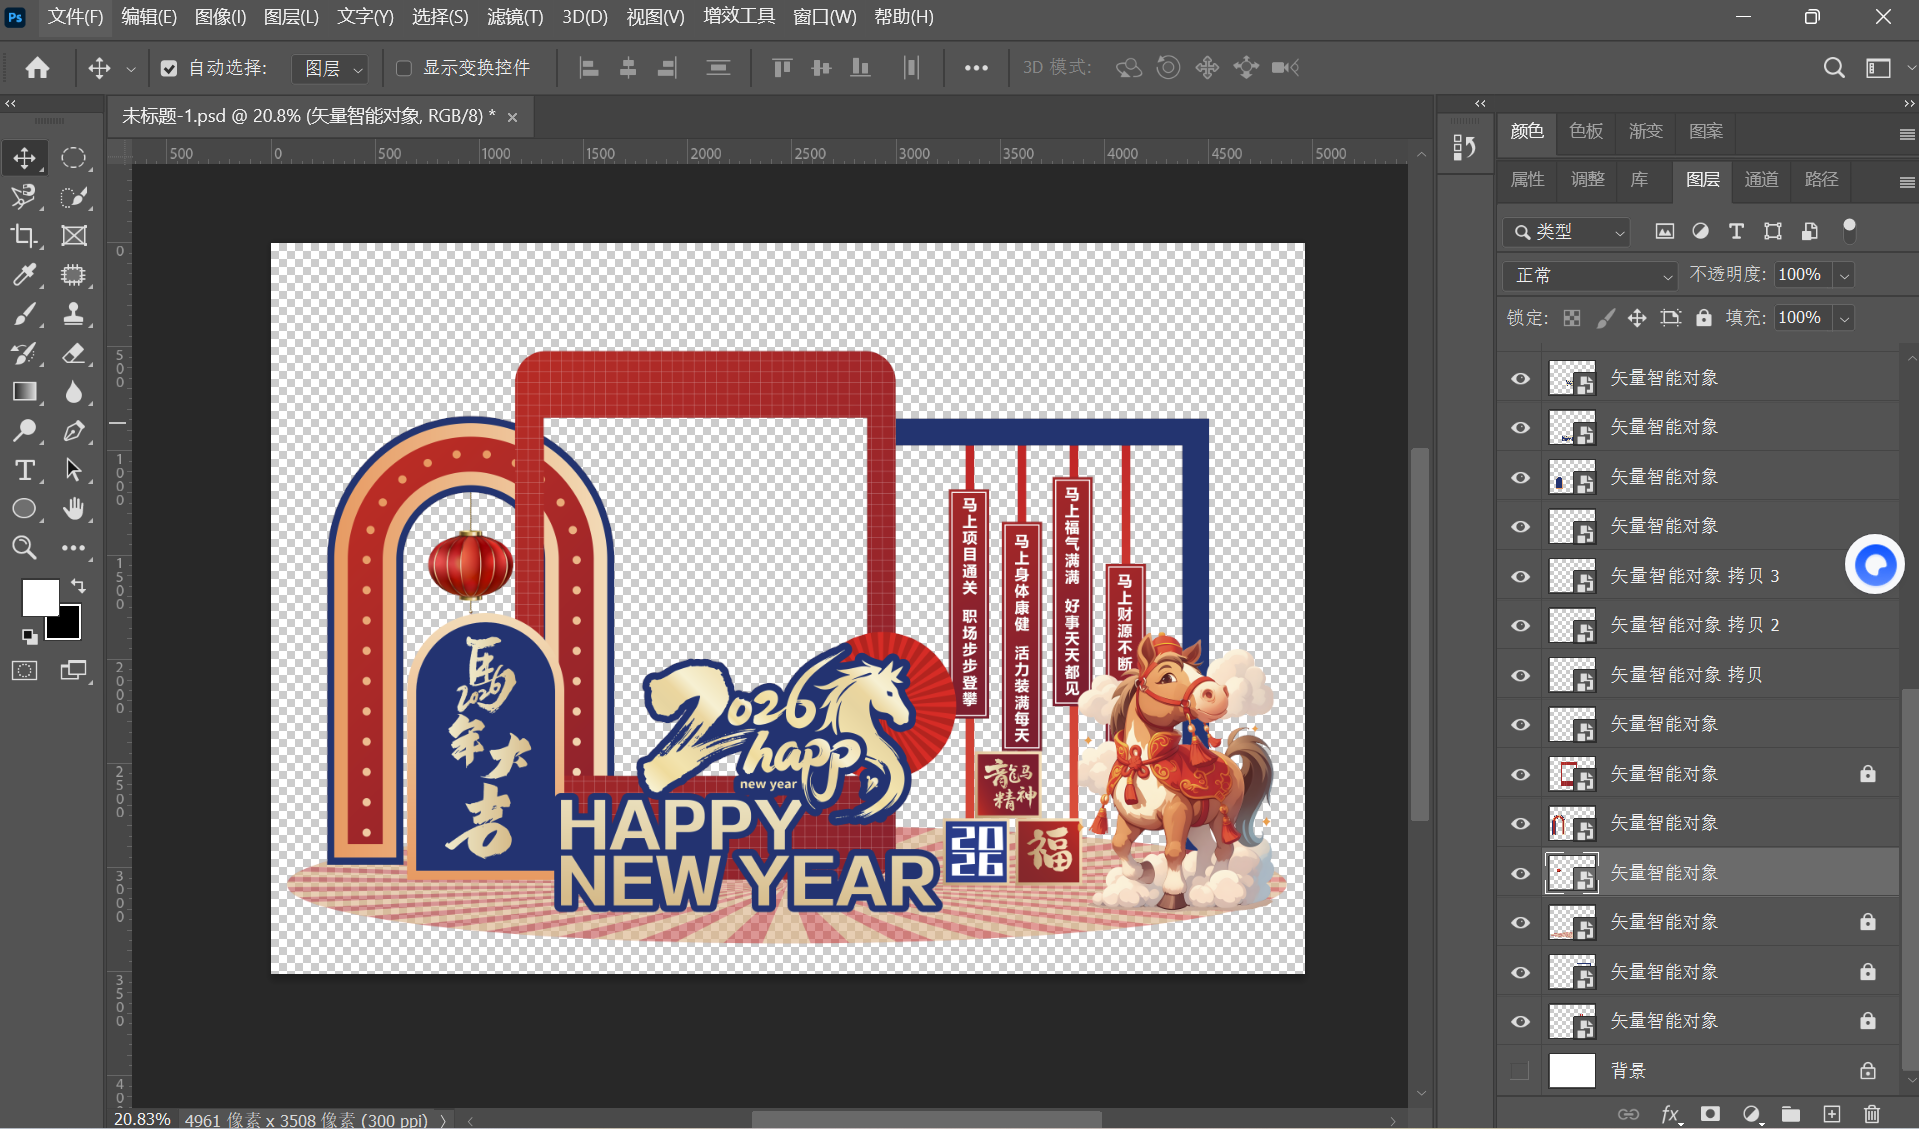
Task: Pick the Eyedropper tool
Action: [x=24, y=275]
